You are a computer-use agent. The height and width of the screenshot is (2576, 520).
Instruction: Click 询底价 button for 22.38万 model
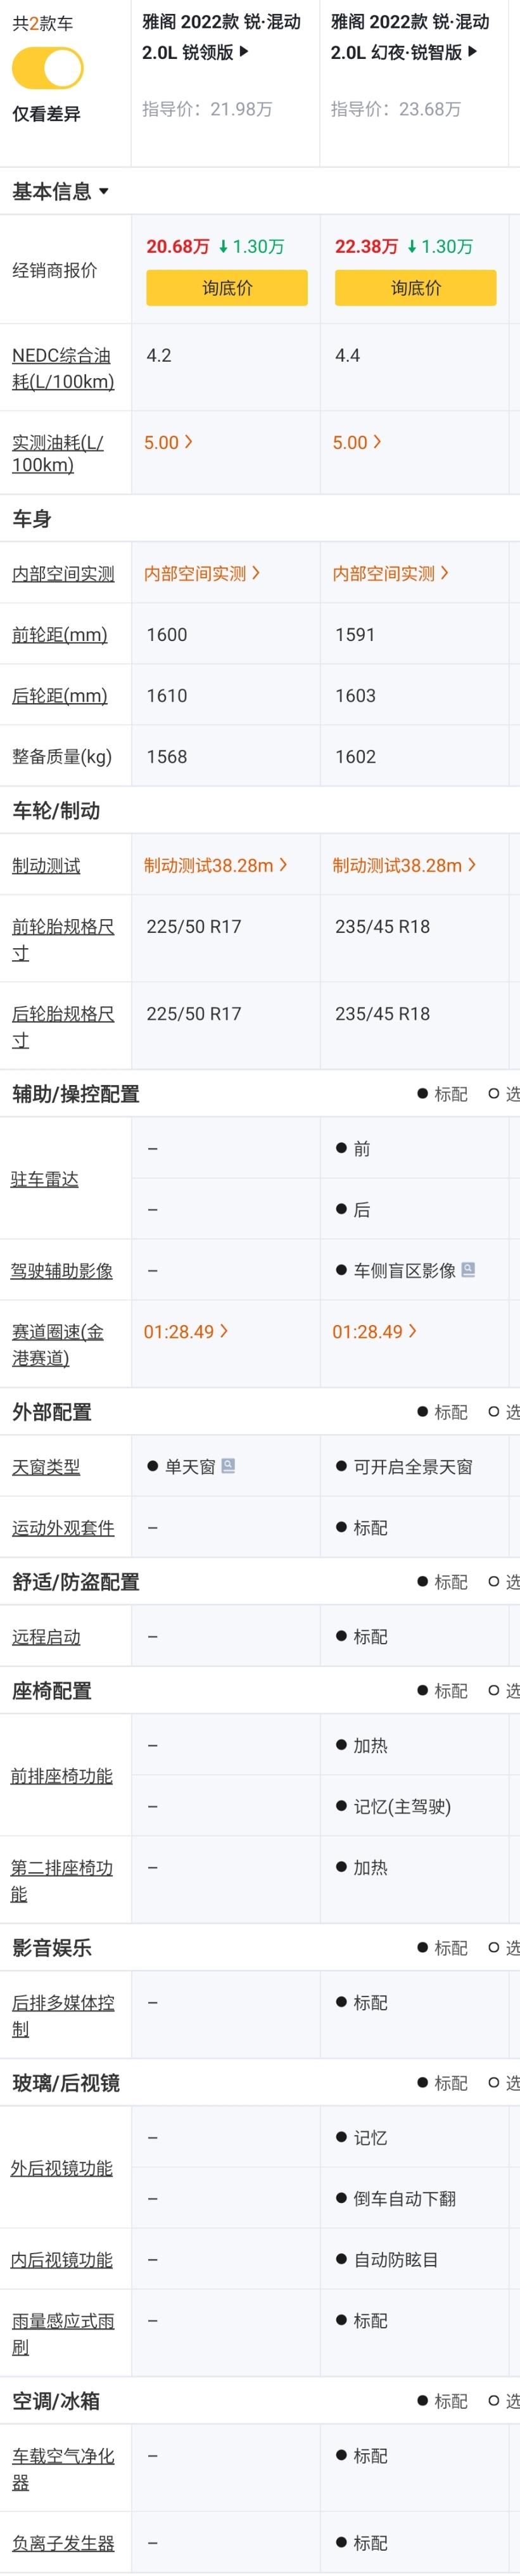415,288
